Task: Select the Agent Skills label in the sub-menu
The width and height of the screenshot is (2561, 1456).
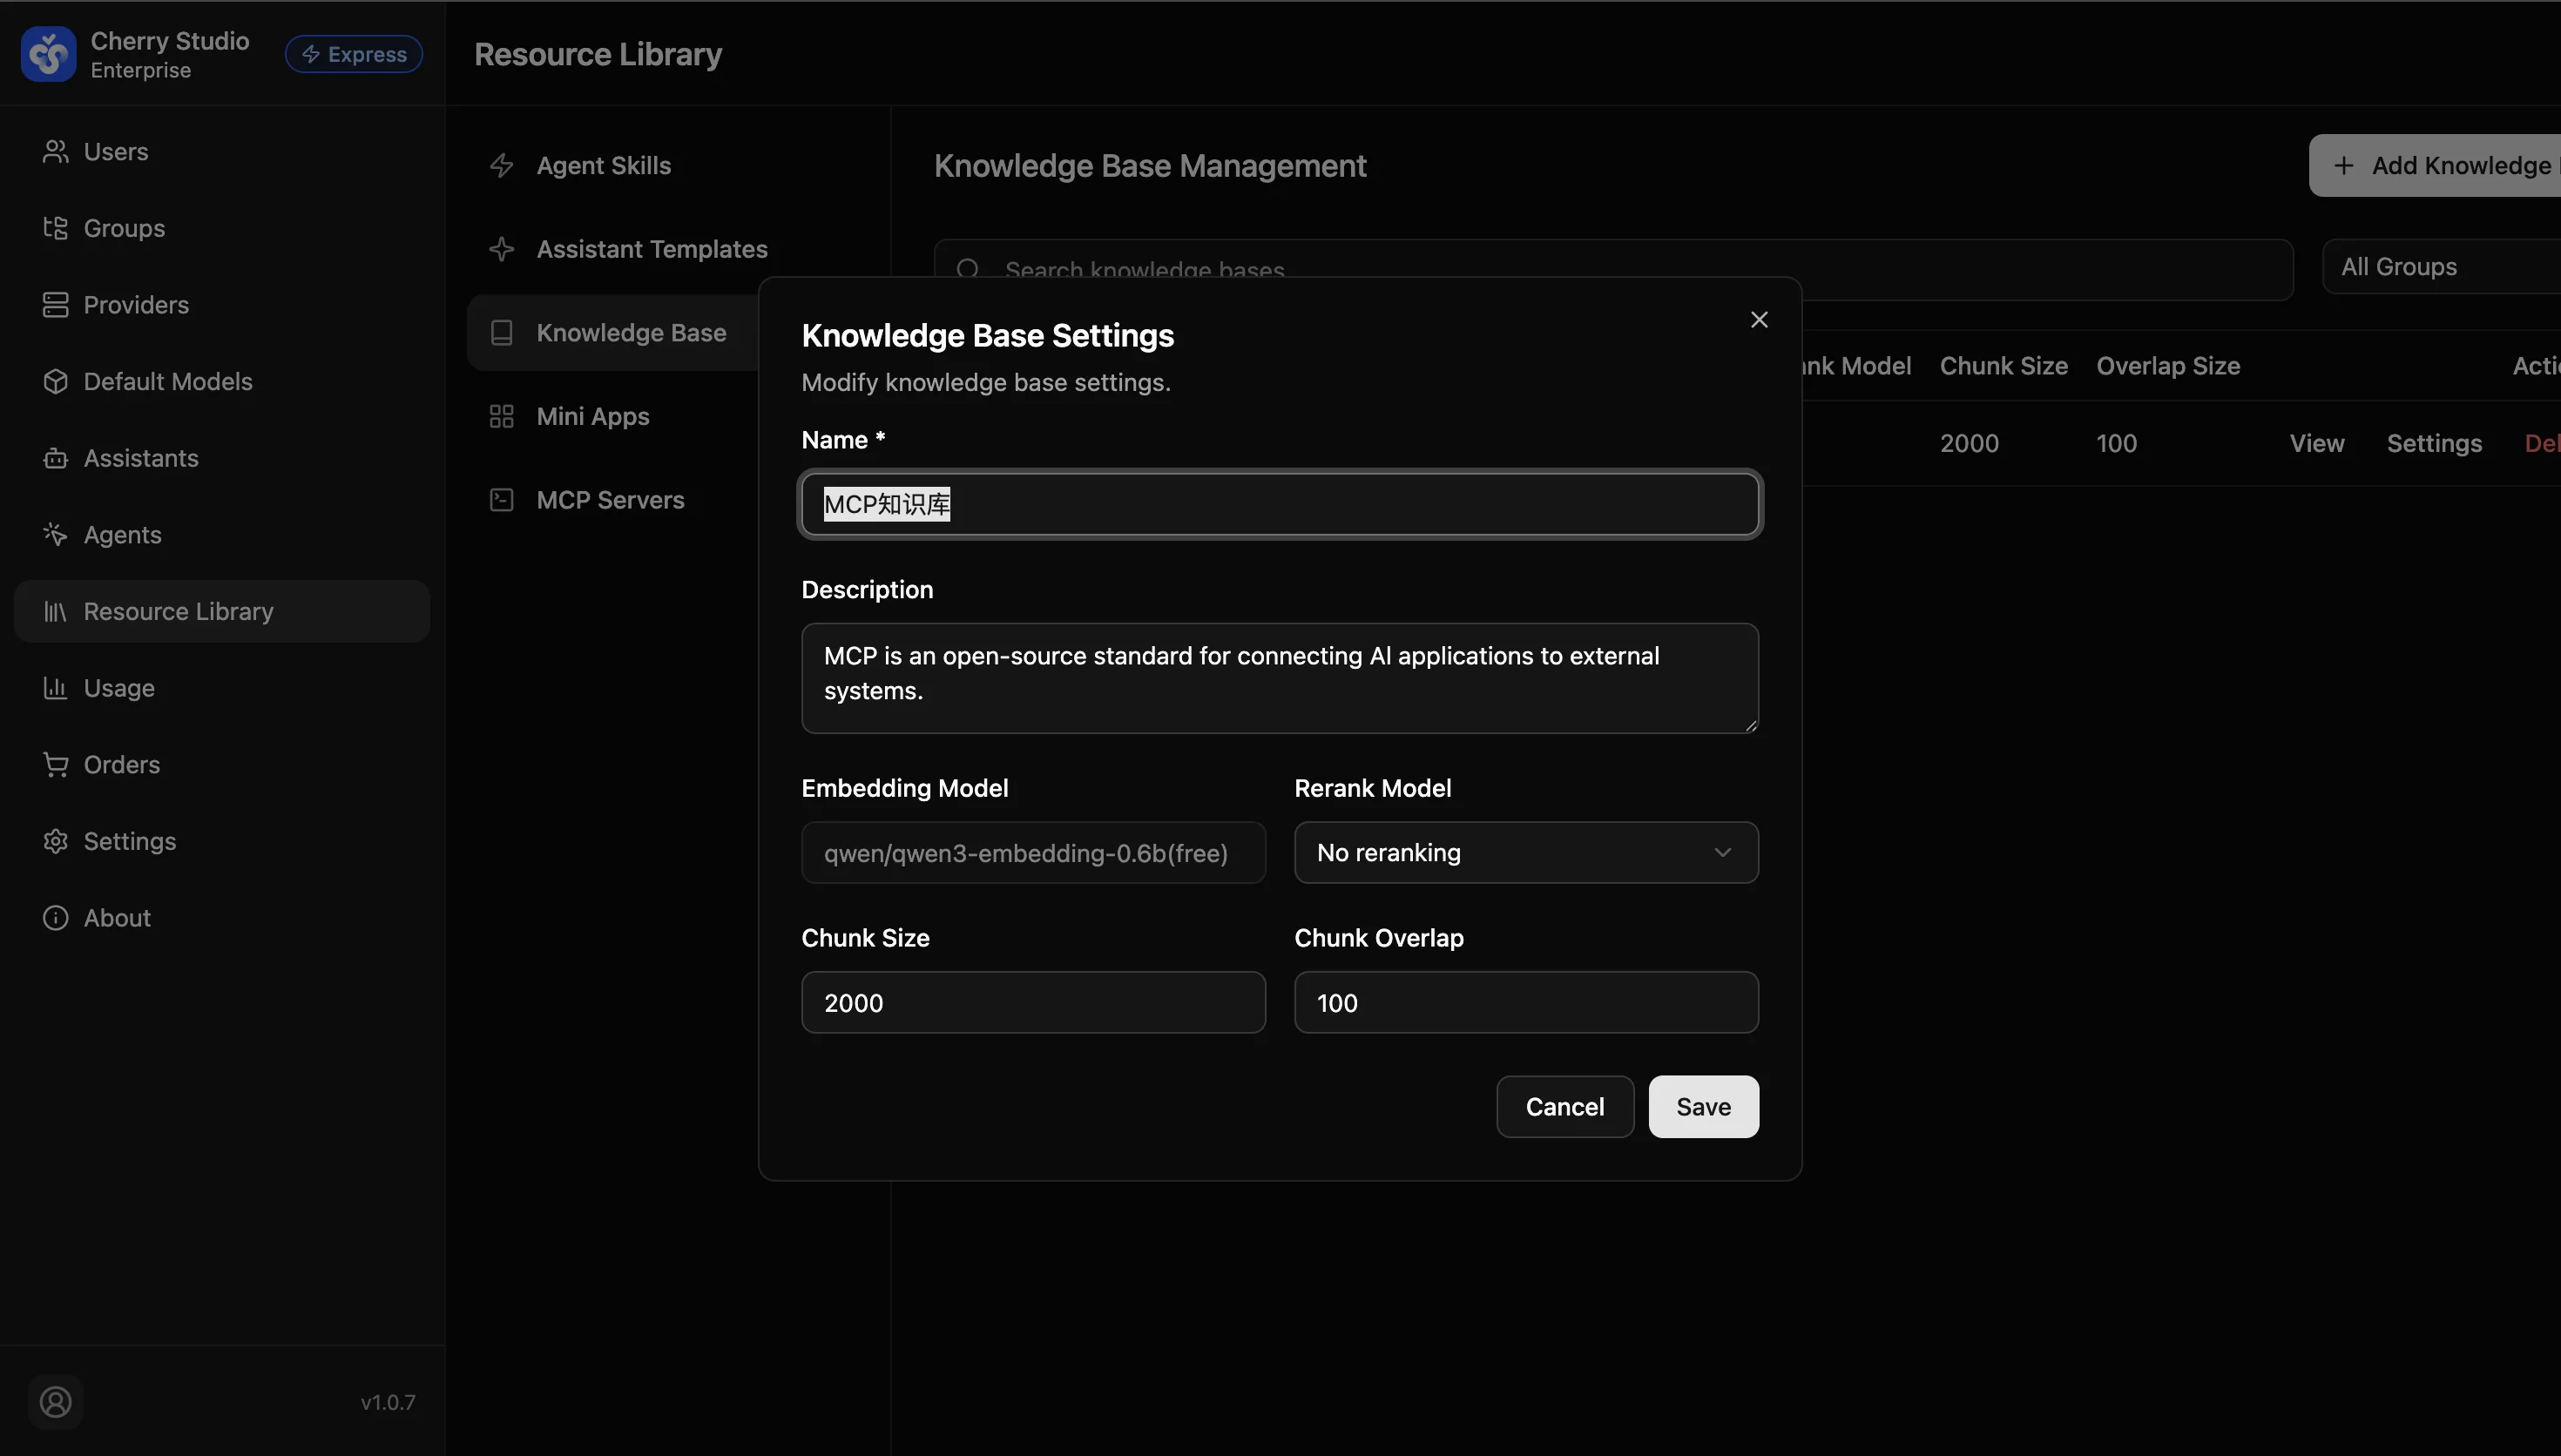Action: (x=604, y=166)
